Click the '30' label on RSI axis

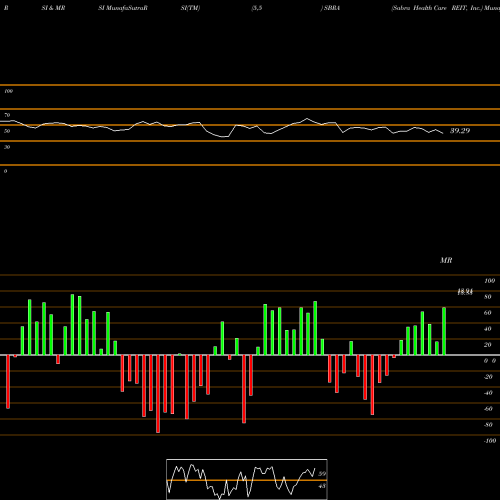point(7,147)
